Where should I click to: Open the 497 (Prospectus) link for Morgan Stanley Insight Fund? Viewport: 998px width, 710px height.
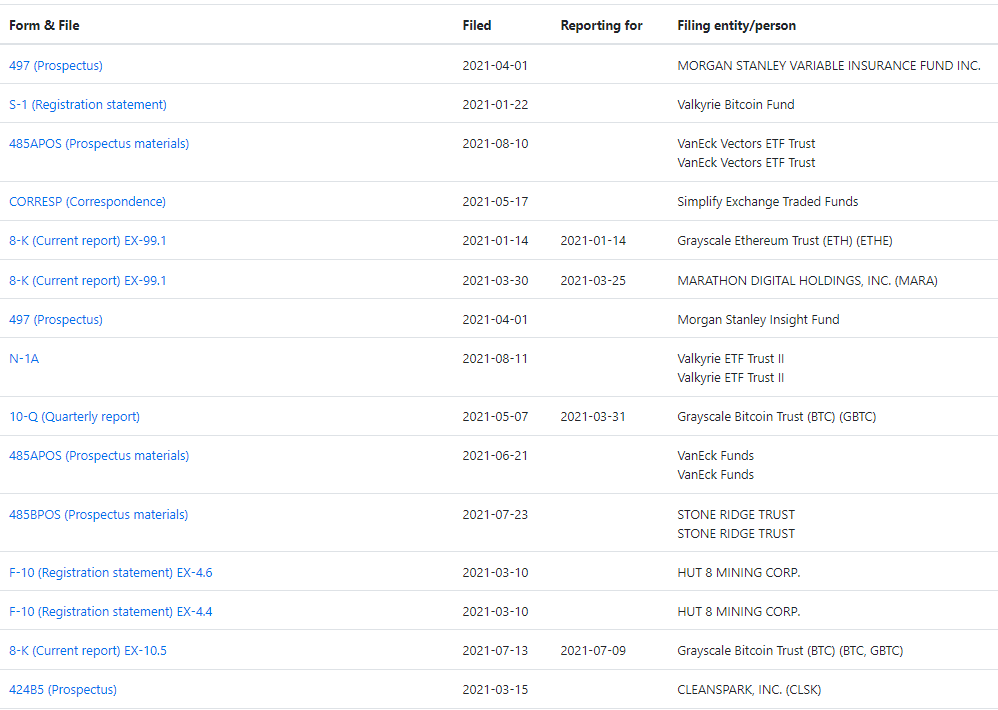point(56,319)
